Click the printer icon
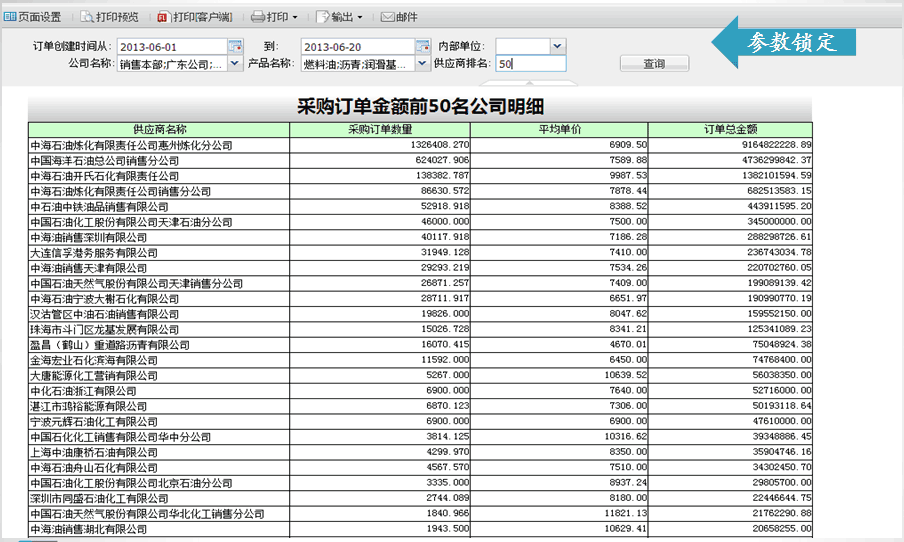Viewport: 904px width, 542px height. click(x=258, y=17)
